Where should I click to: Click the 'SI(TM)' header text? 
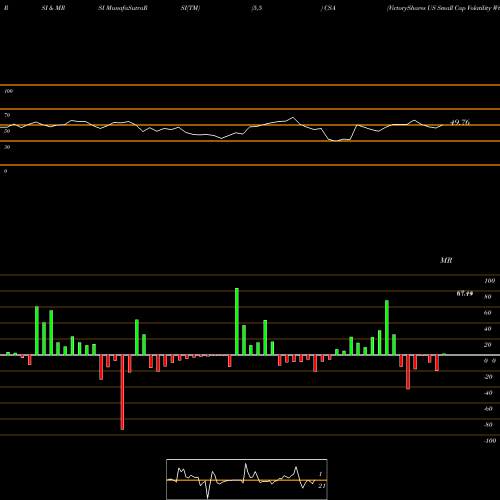tap(190, 8)
